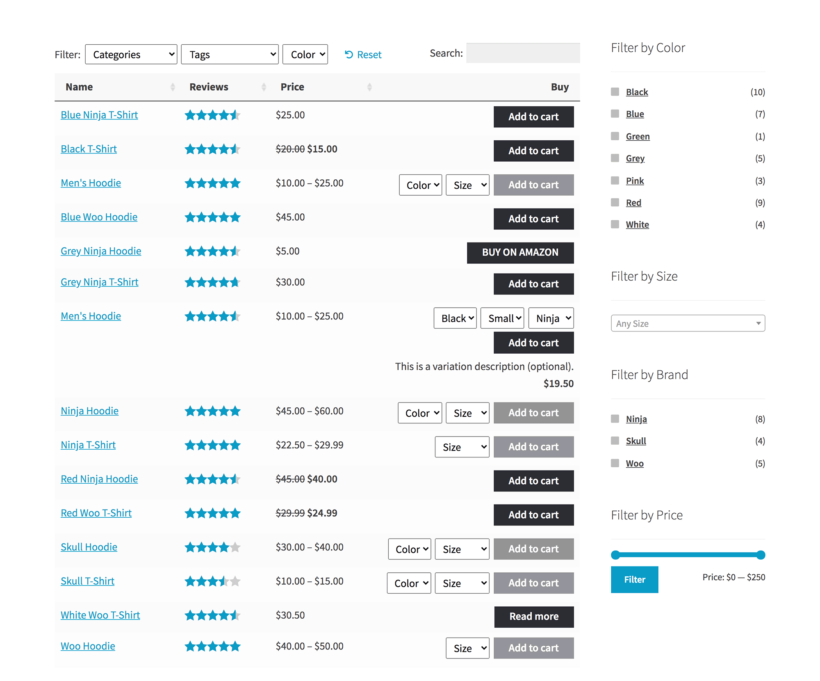The image size is (820, 681).
Task: Enable the Pink color filter
Action: click(613, 180)
